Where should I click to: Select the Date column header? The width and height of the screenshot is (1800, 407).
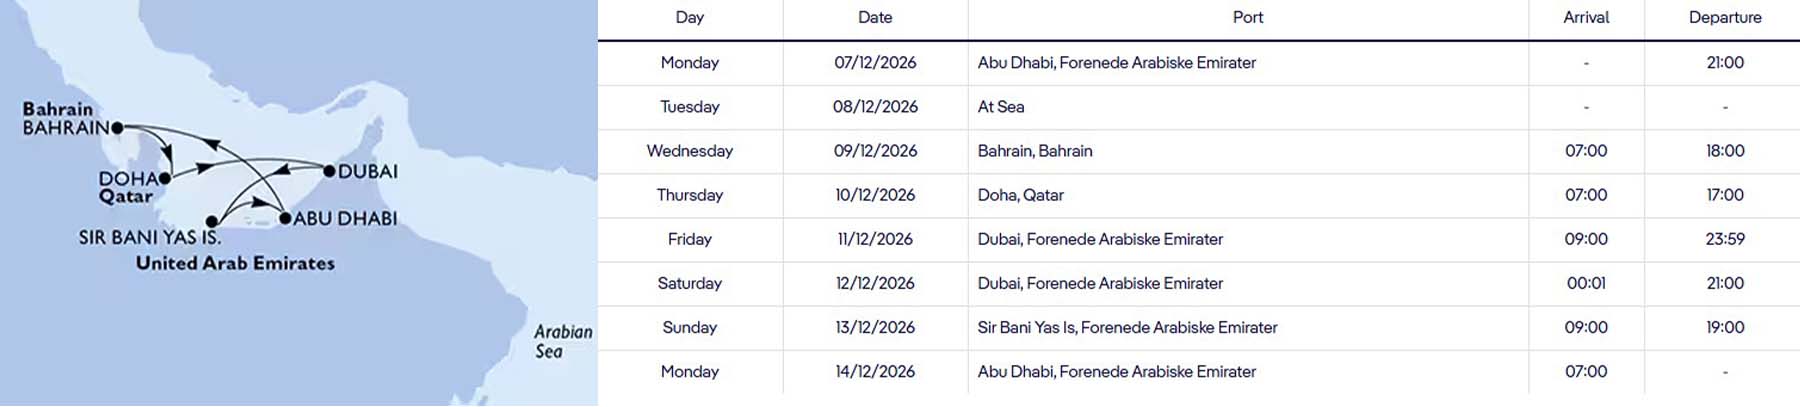pos(875,17)
